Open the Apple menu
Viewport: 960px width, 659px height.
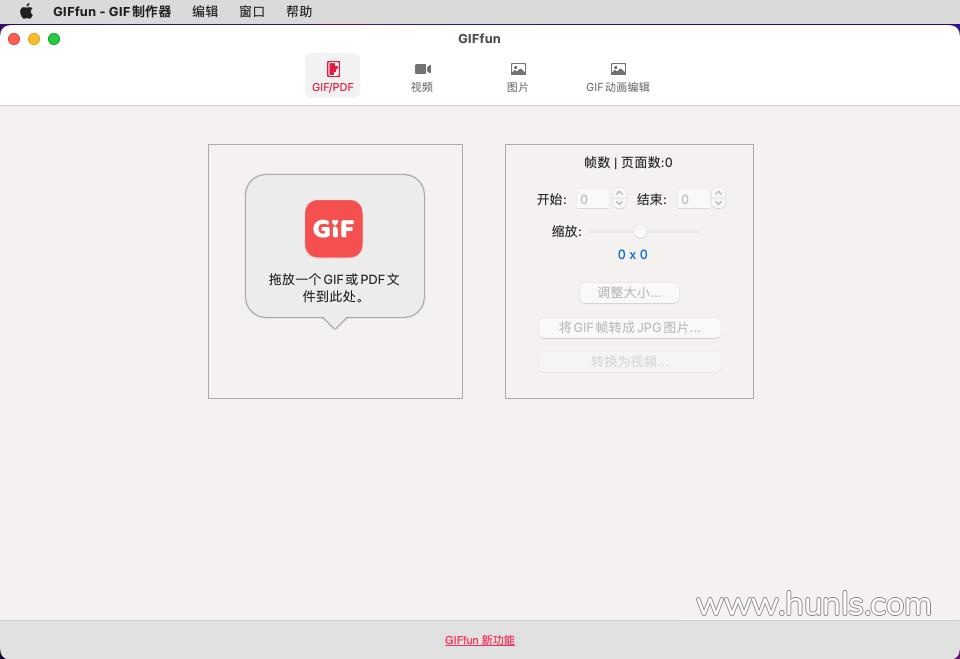[26, 12]
